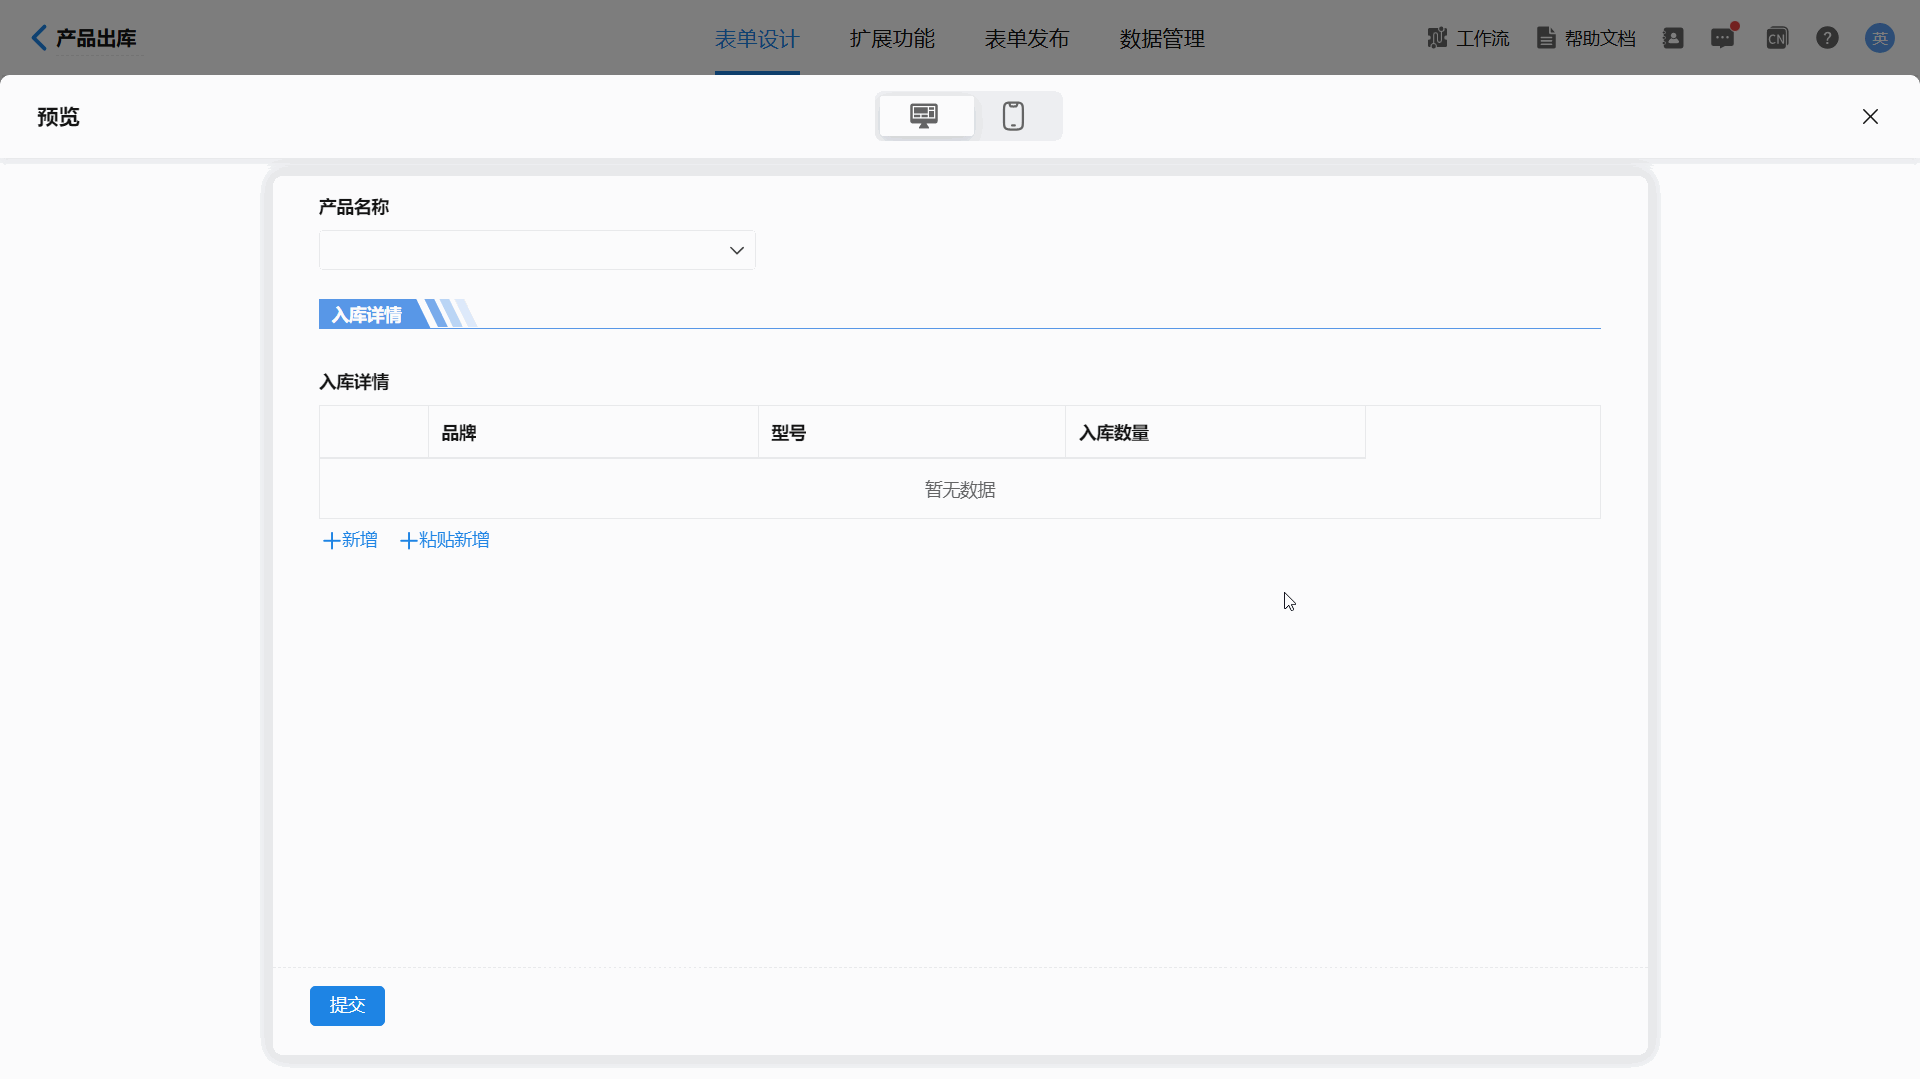This screenshot has height=1079, width=1920.
Task: Click the question mark help icon
Action: pos(1827,38)
